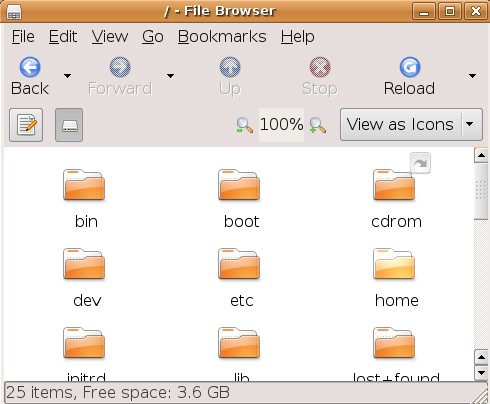Open the Bookmarks menu
This screenshot has height=404, width=490.
[222, 36]
